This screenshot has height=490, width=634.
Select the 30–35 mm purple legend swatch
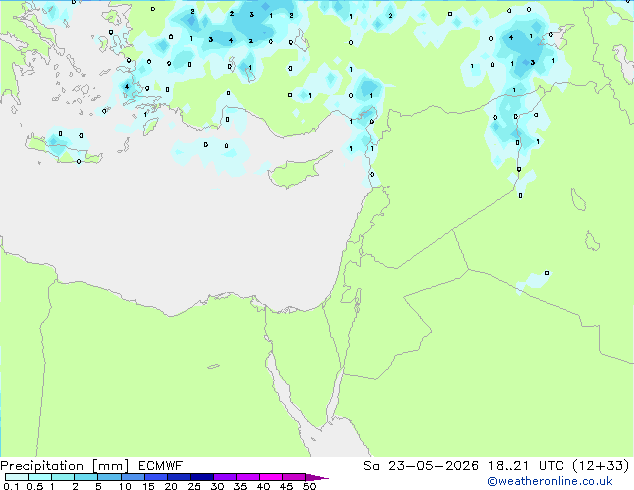coord(224,477)
